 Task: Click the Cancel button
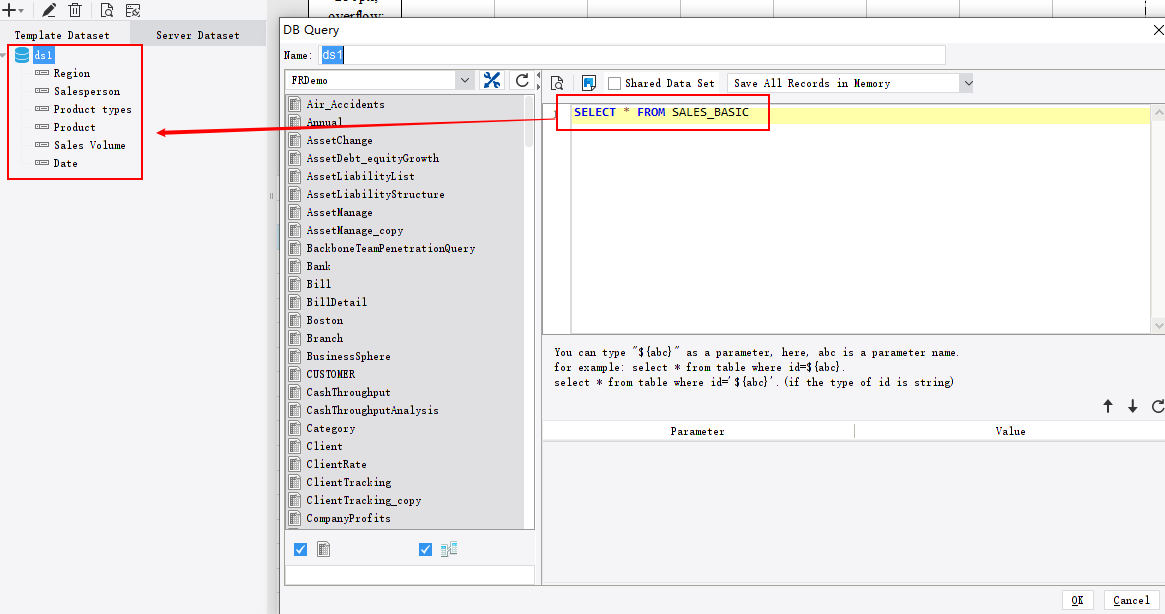point(1131,601)
